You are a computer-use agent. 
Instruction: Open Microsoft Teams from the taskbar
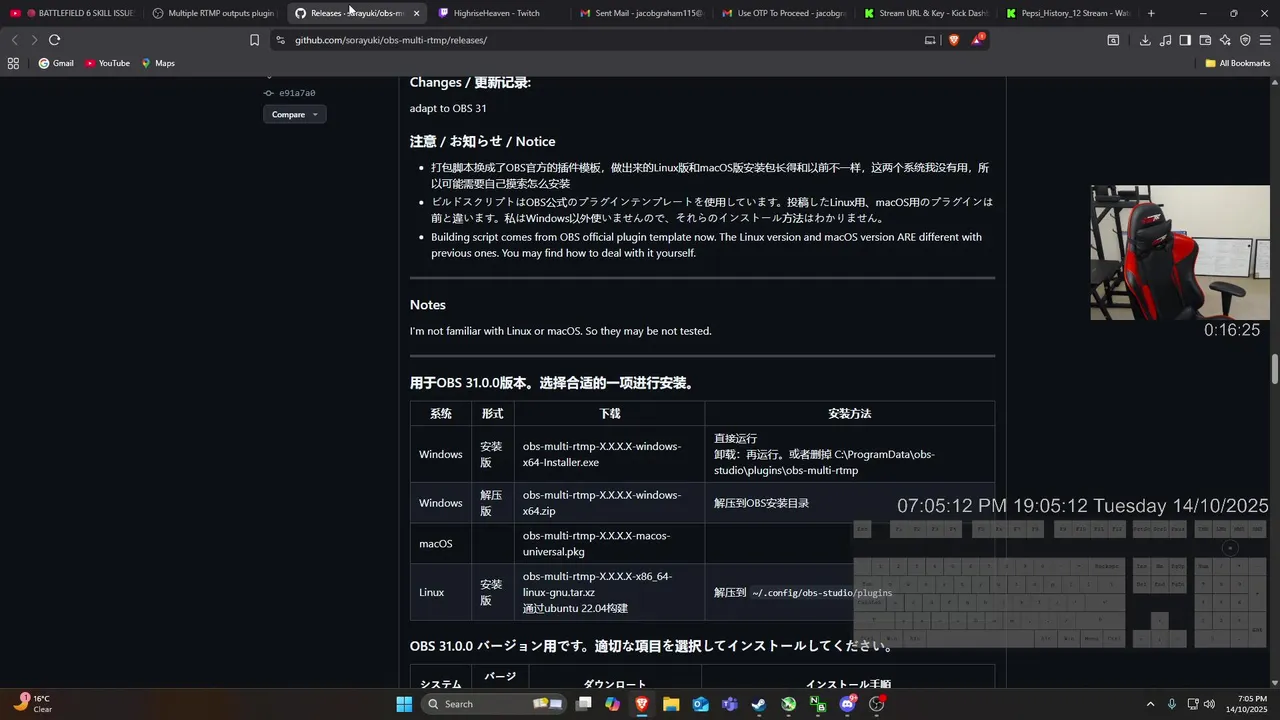coord(730,704)
